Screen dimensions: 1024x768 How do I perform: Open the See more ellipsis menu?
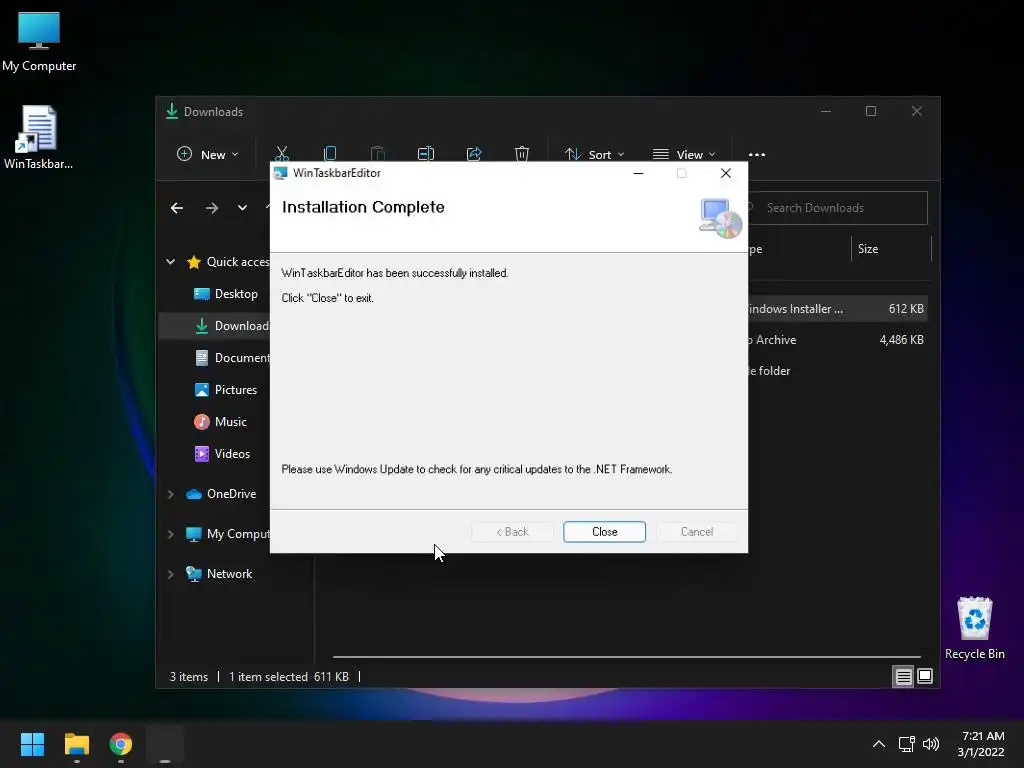coord(757,155)
